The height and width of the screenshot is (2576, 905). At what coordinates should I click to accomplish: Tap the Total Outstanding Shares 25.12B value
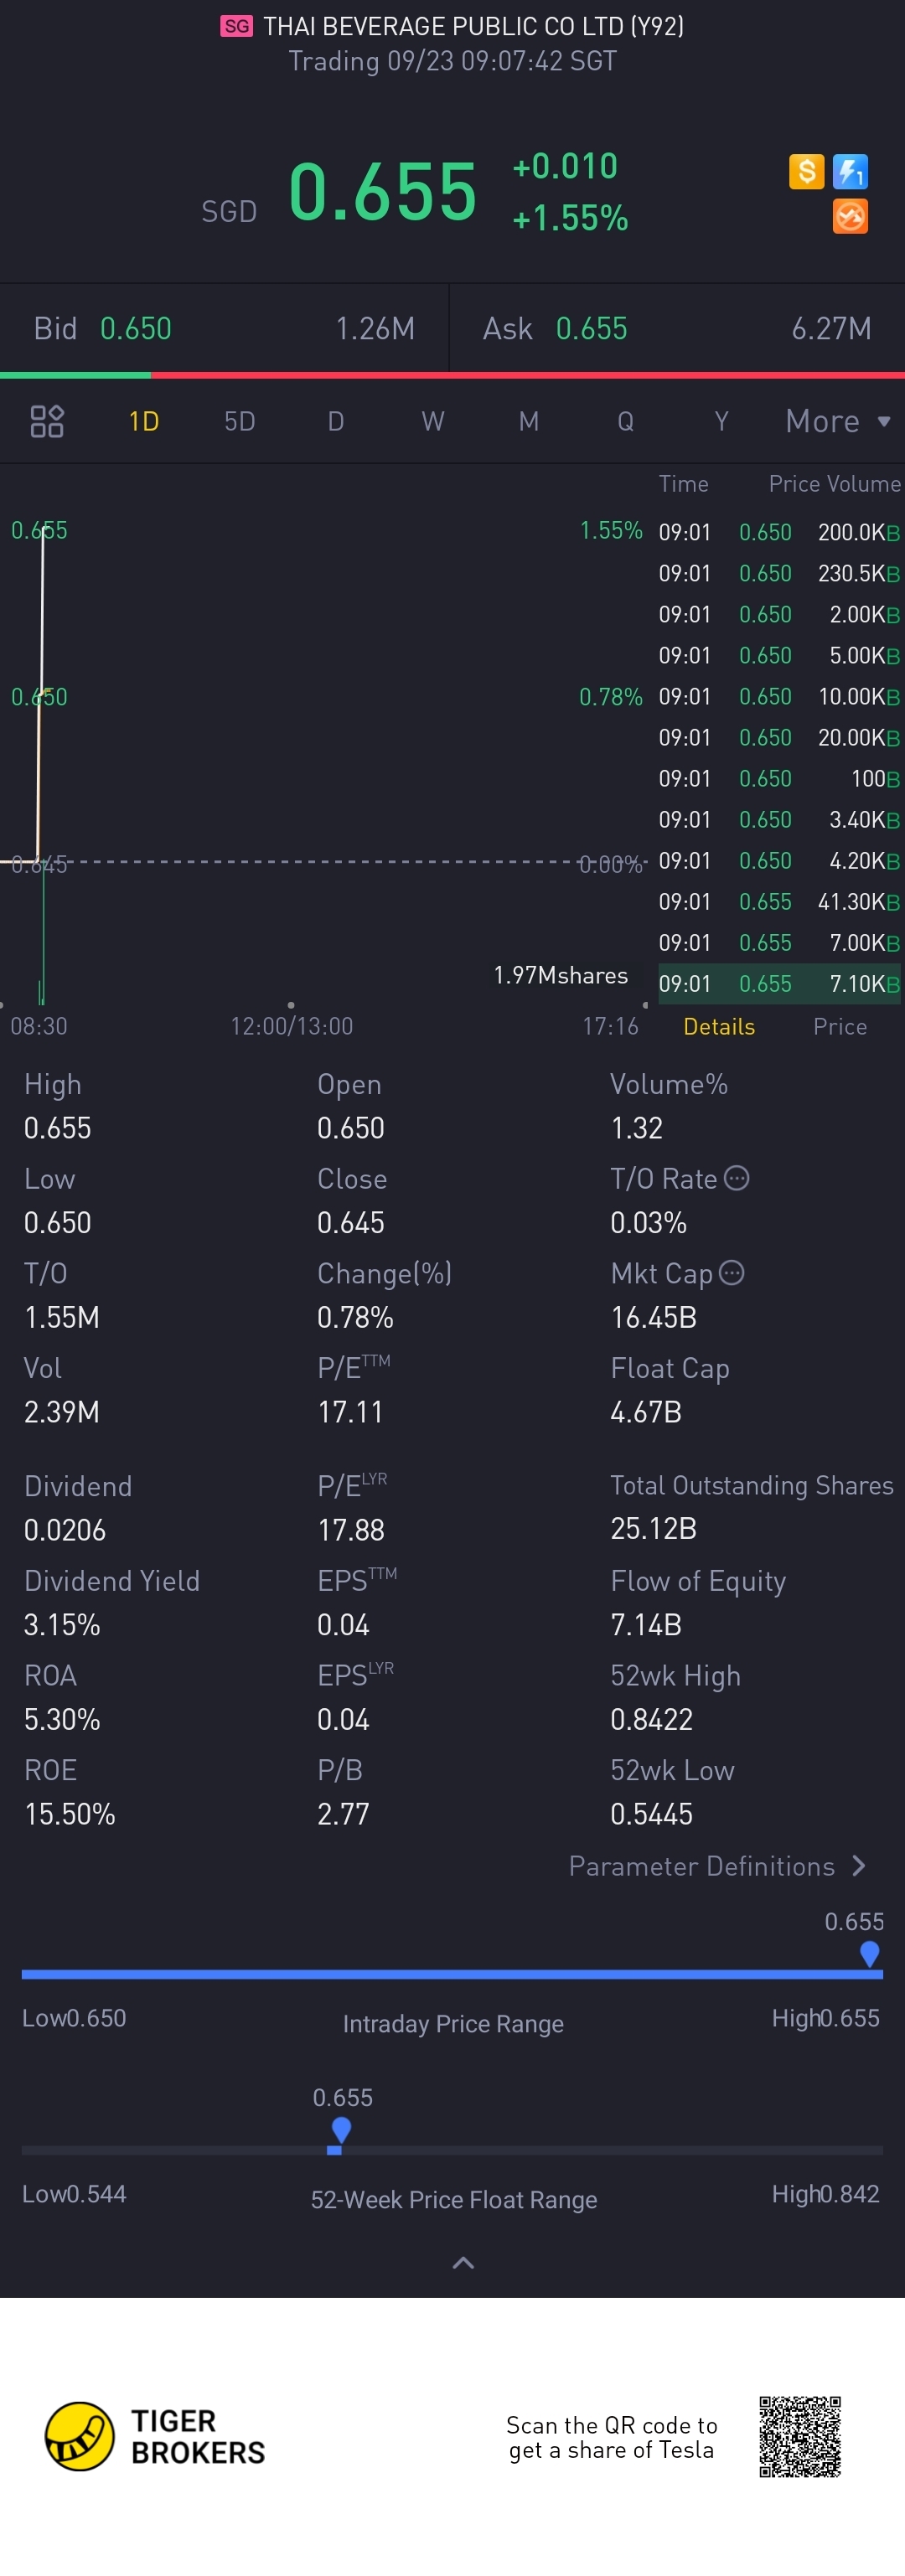pyautogui.click(x=653, y=1528)
